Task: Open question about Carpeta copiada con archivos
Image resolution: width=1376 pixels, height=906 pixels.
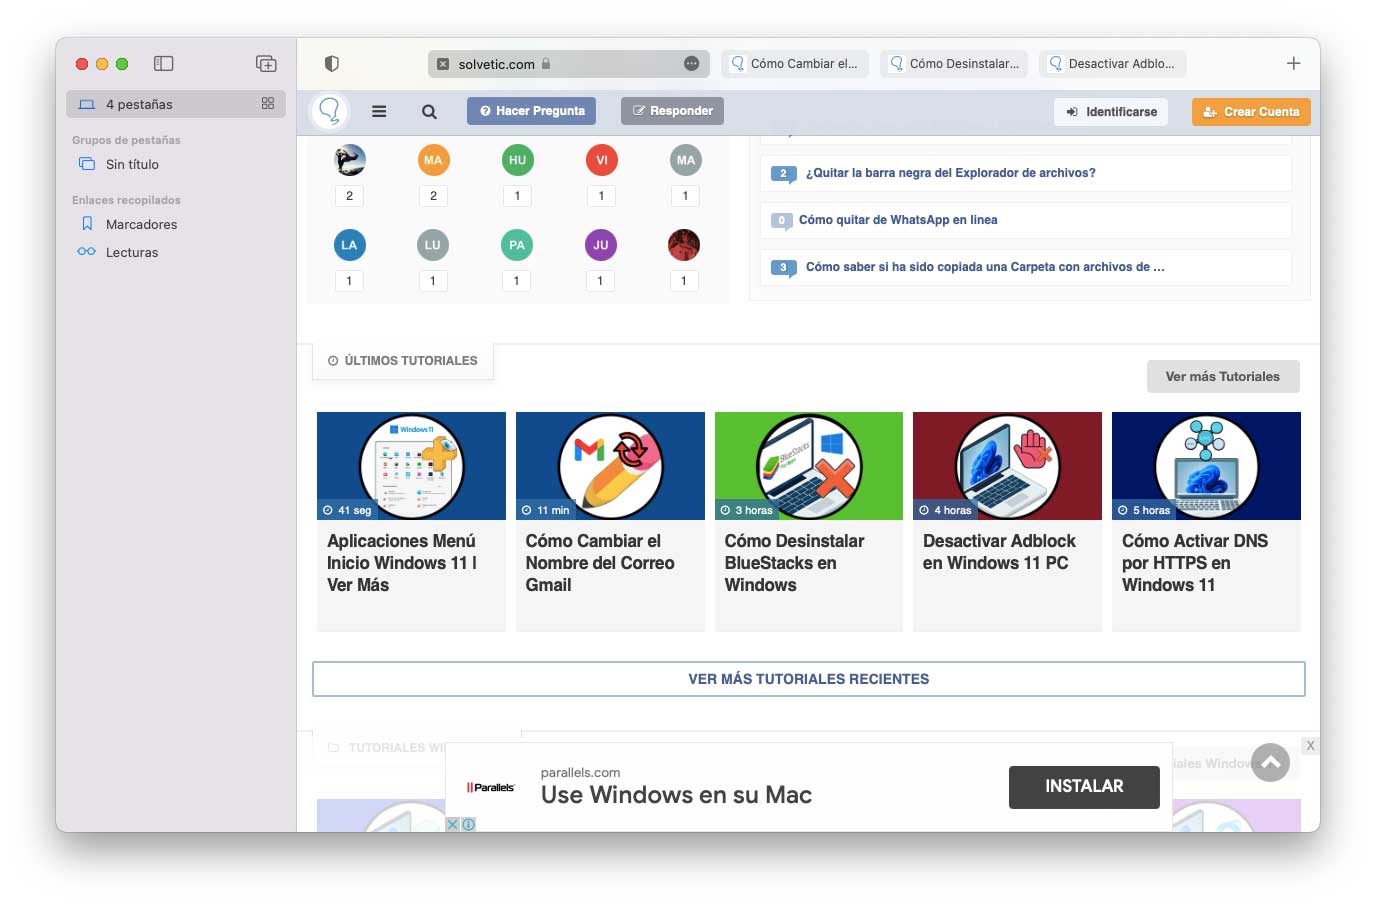Action: coord(985,267)
